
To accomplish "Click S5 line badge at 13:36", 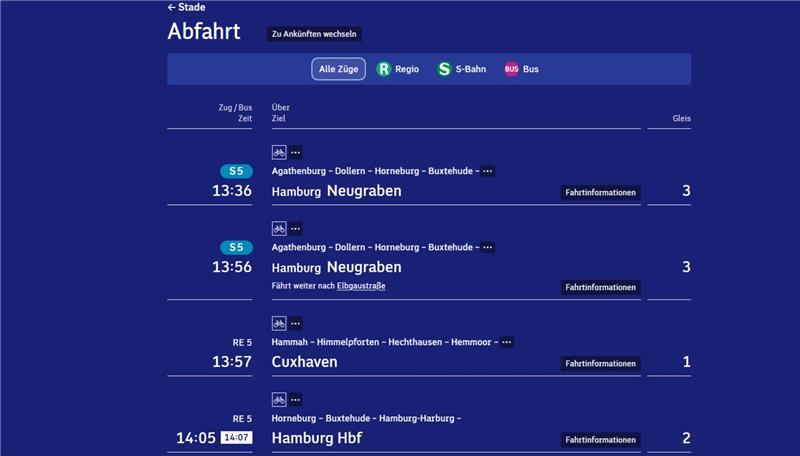I will click(x=236, y=171).
